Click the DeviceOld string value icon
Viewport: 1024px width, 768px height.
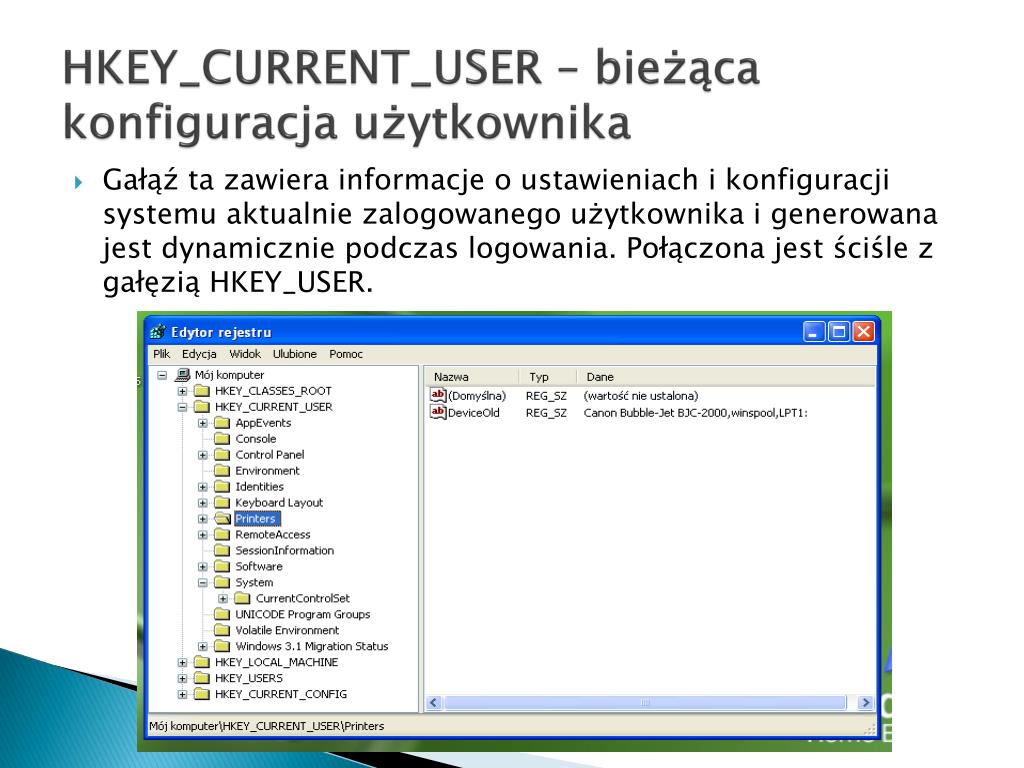tap(438, 412)
